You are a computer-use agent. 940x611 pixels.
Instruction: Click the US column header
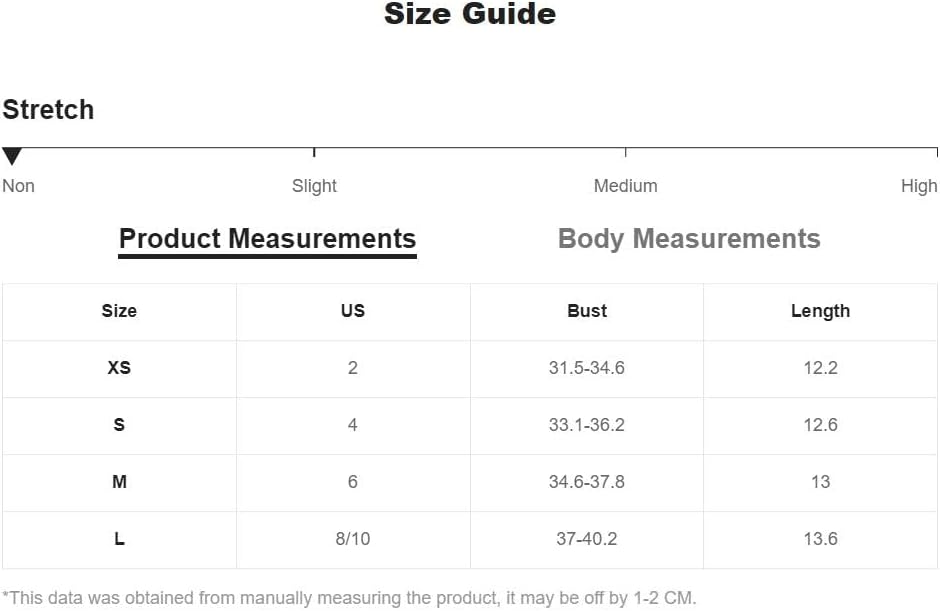pos(352,311)
